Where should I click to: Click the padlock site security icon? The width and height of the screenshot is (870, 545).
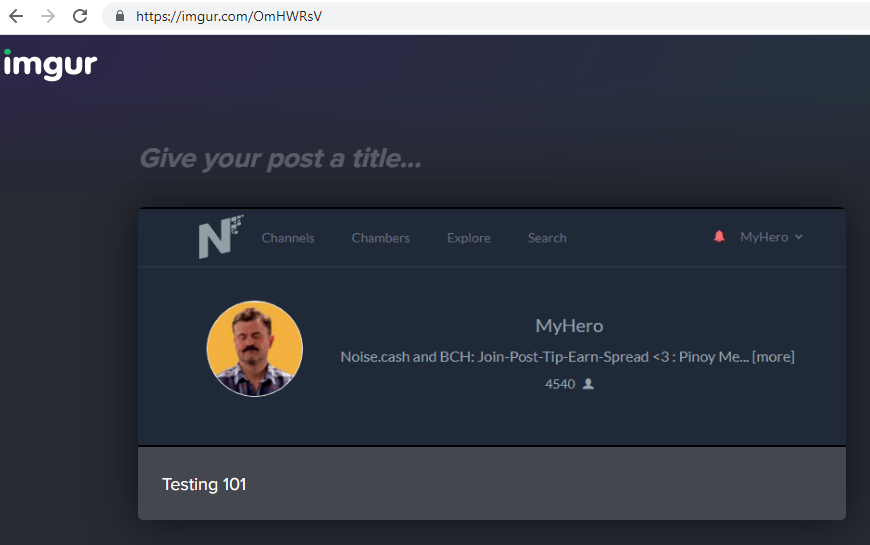coord(120,16)
